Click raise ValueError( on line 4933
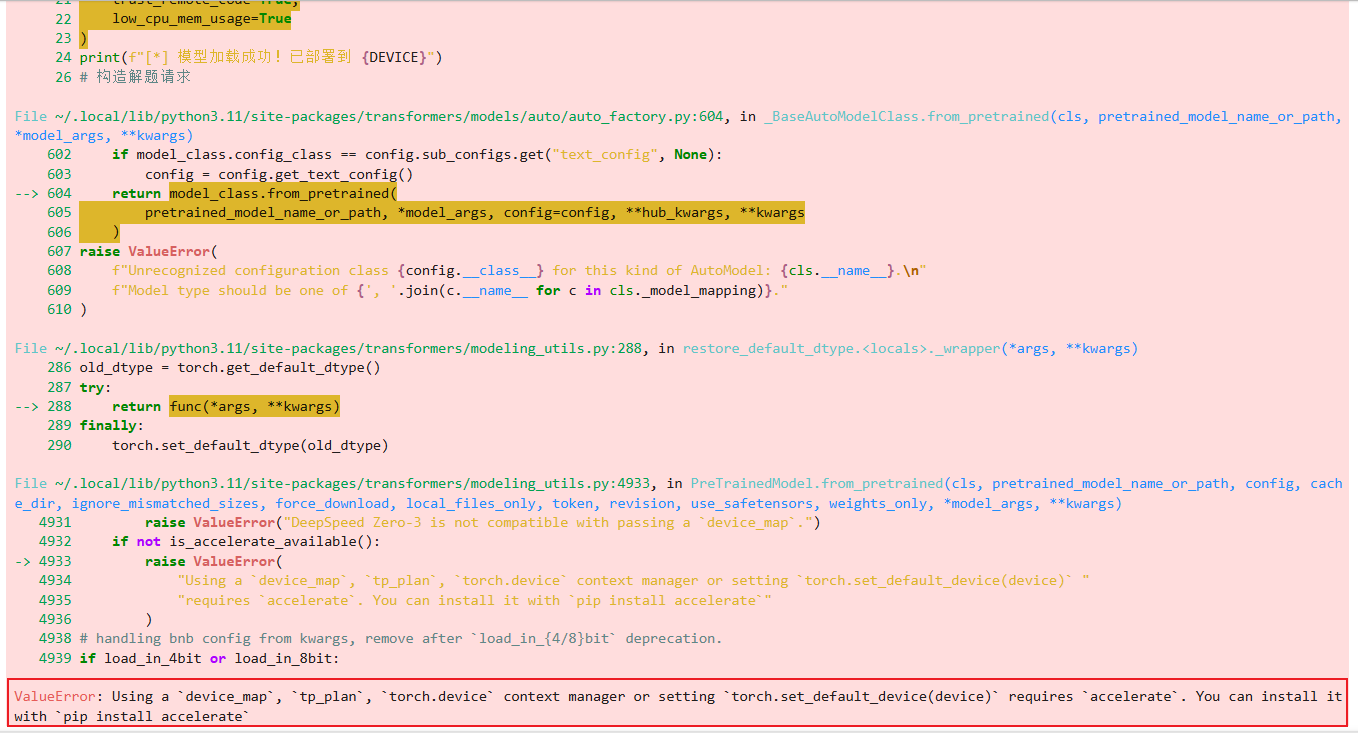Screen dimensions: 1358x734 [x=214, y=561]
